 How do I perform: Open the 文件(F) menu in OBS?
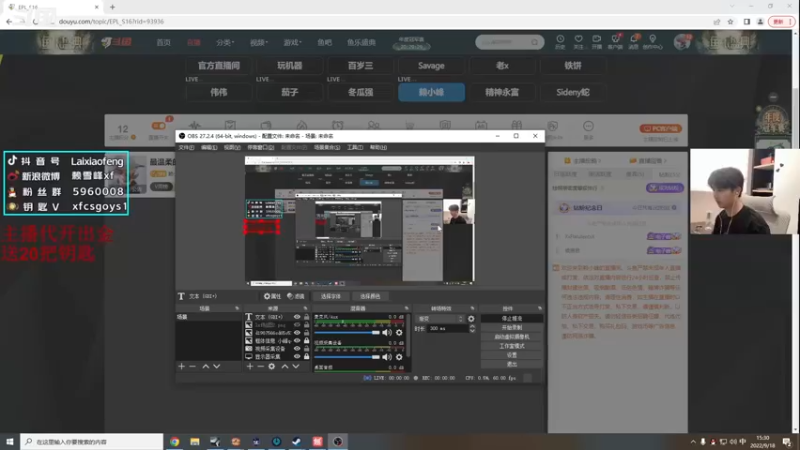pos(186,147)
